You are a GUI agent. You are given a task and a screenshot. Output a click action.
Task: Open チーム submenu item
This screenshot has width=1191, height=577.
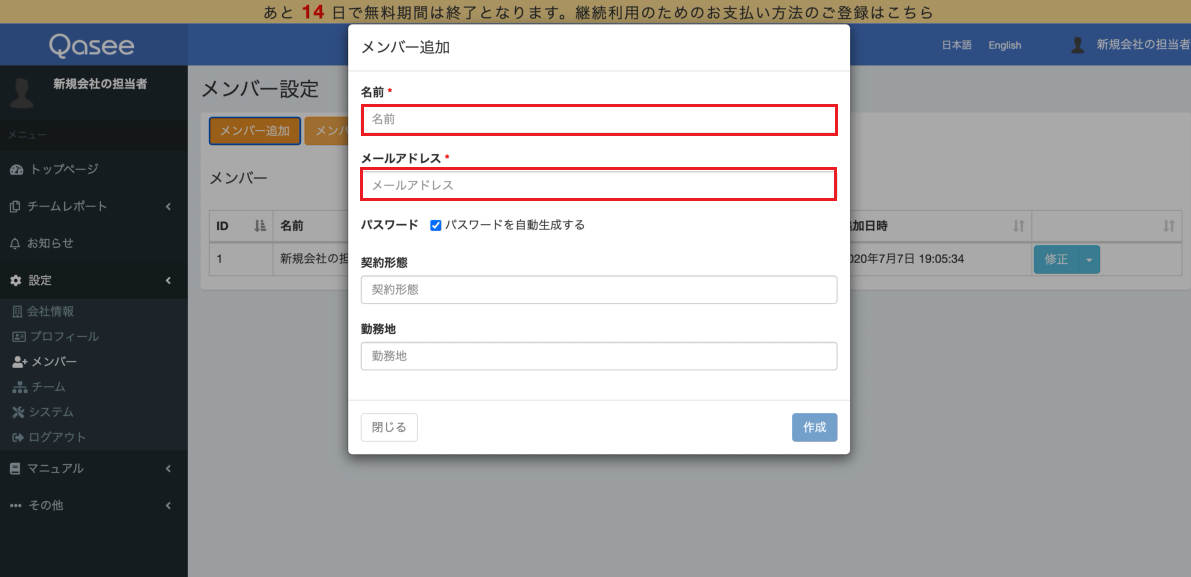point(49,387)
